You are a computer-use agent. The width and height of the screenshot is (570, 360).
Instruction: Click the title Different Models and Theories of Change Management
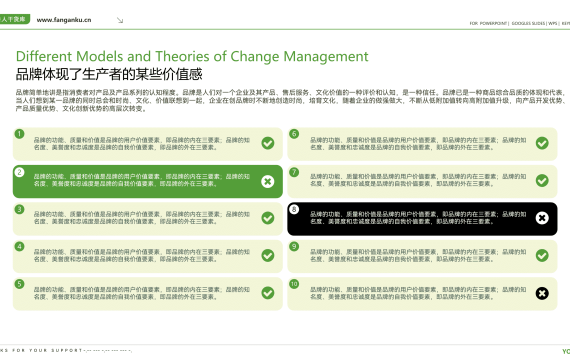(192, 56)
